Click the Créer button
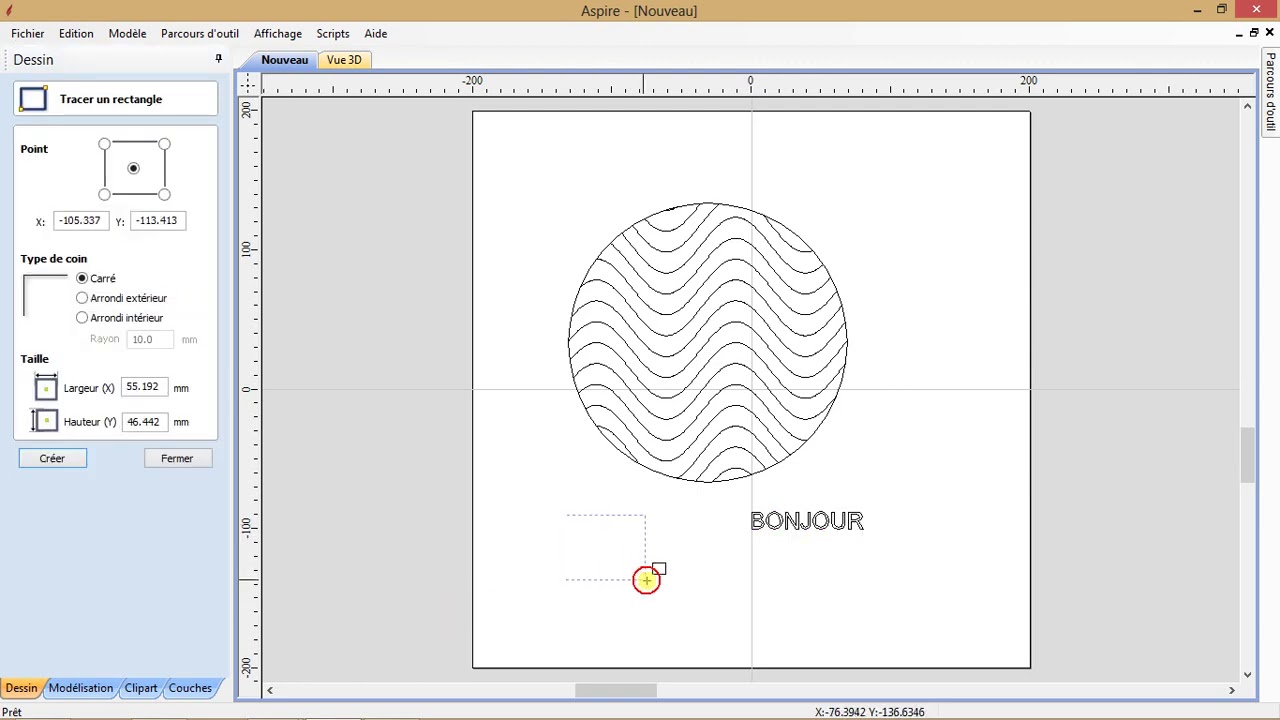Screen dimensions: 1280x720 pyautogui.click(x=52, y=458)
